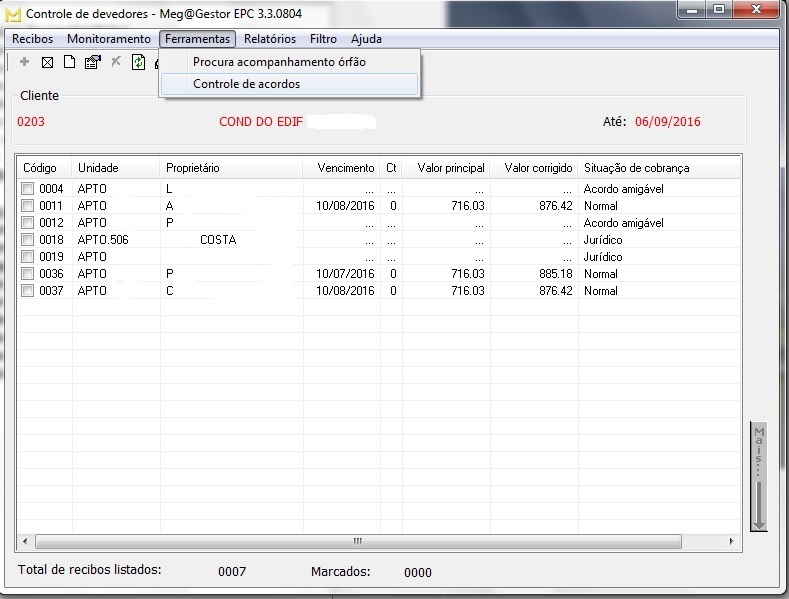Check the box for receipt 0004

coord(28,189)
